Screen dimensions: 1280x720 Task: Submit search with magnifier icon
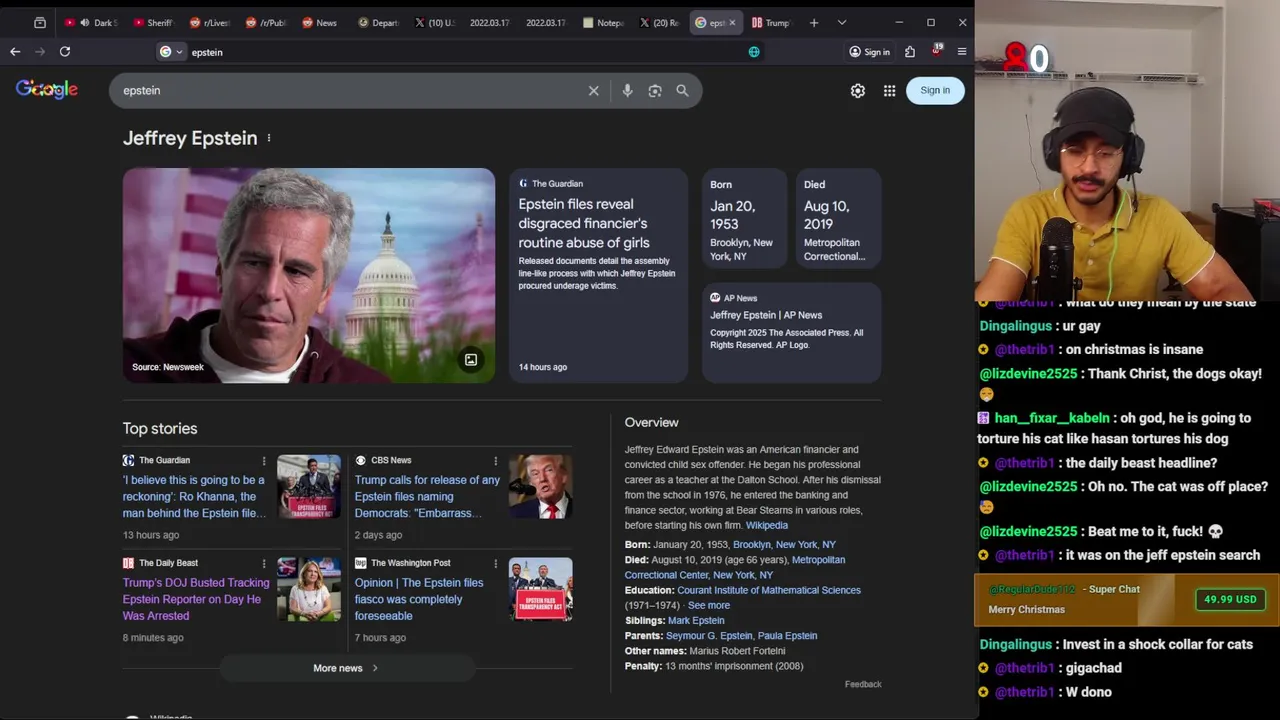click(x=682, y=91)
